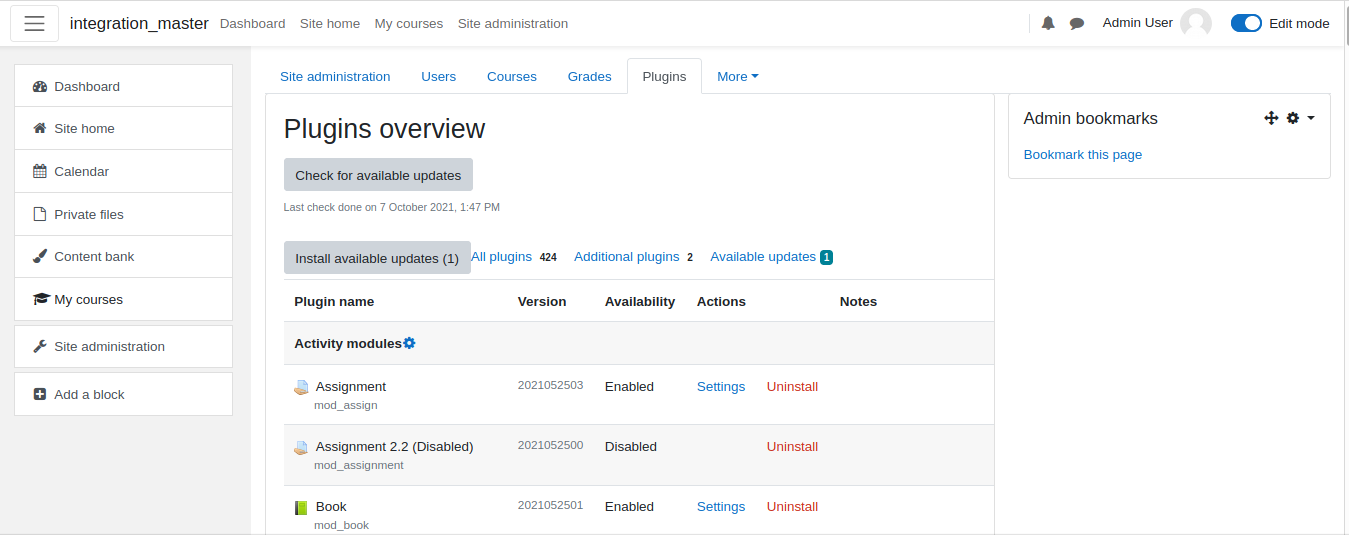This screenshot has height=535, width=1349.
Task: Open the Users admin tab
Action: [439, 76]
